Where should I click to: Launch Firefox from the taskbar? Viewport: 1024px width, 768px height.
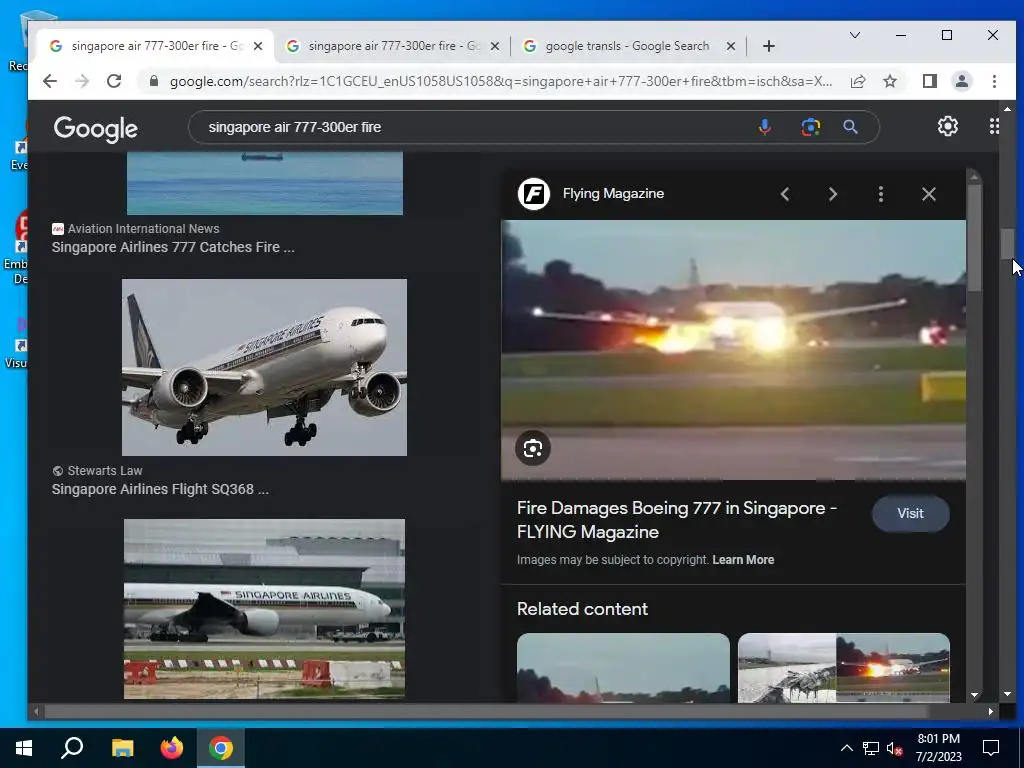(172, 748)
